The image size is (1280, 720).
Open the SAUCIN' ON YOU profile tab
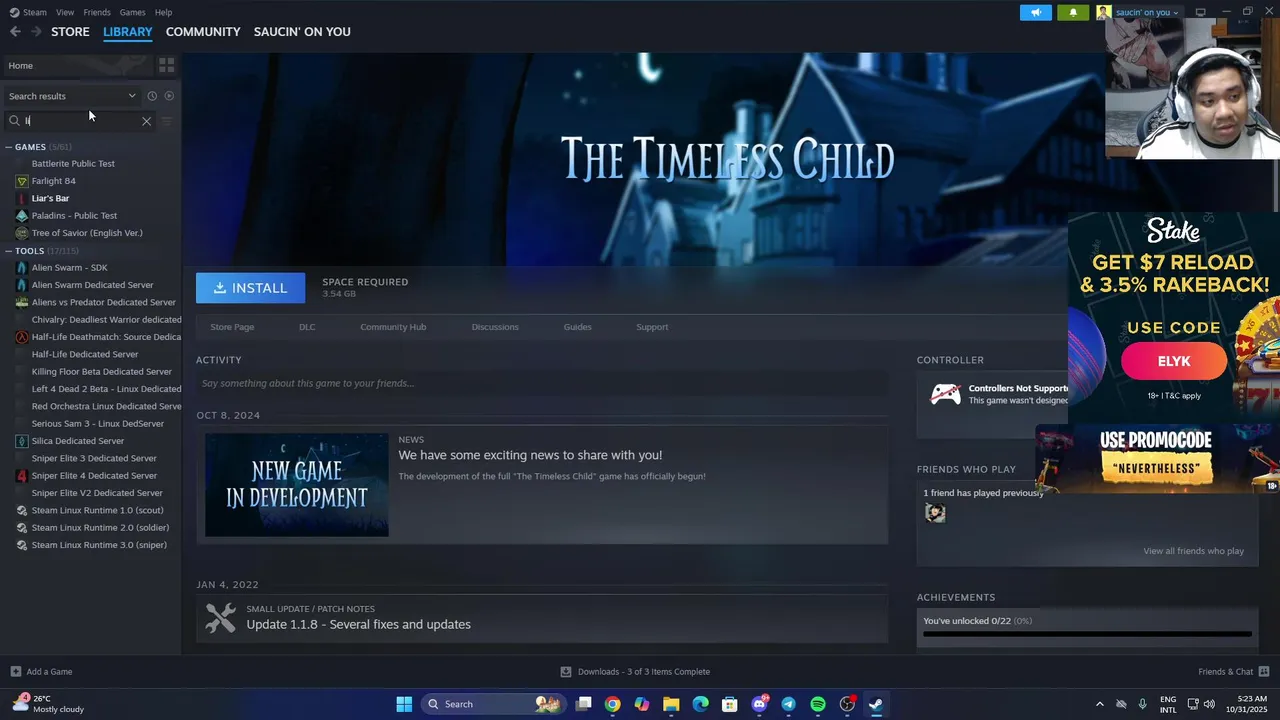click(x=302, y=32)
